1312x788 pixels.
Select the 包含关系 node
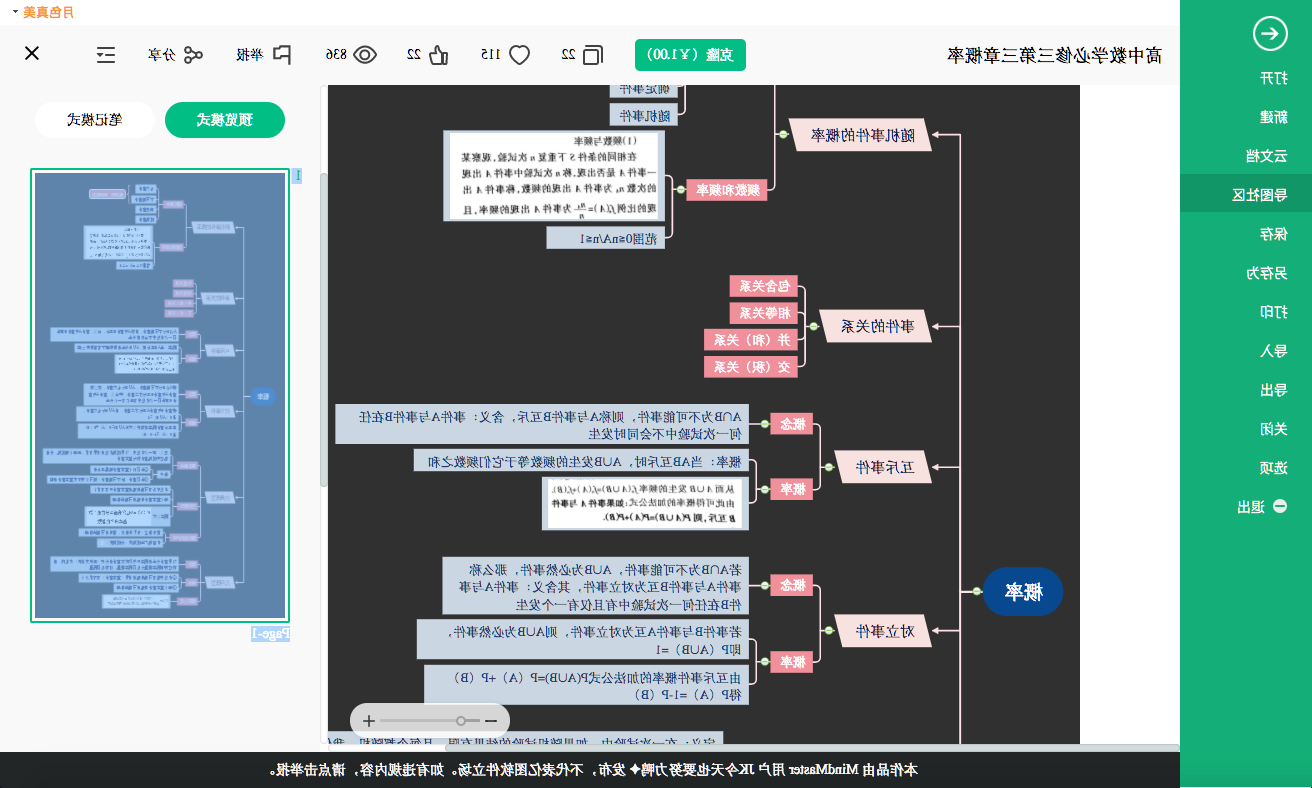tap(764, 286)
